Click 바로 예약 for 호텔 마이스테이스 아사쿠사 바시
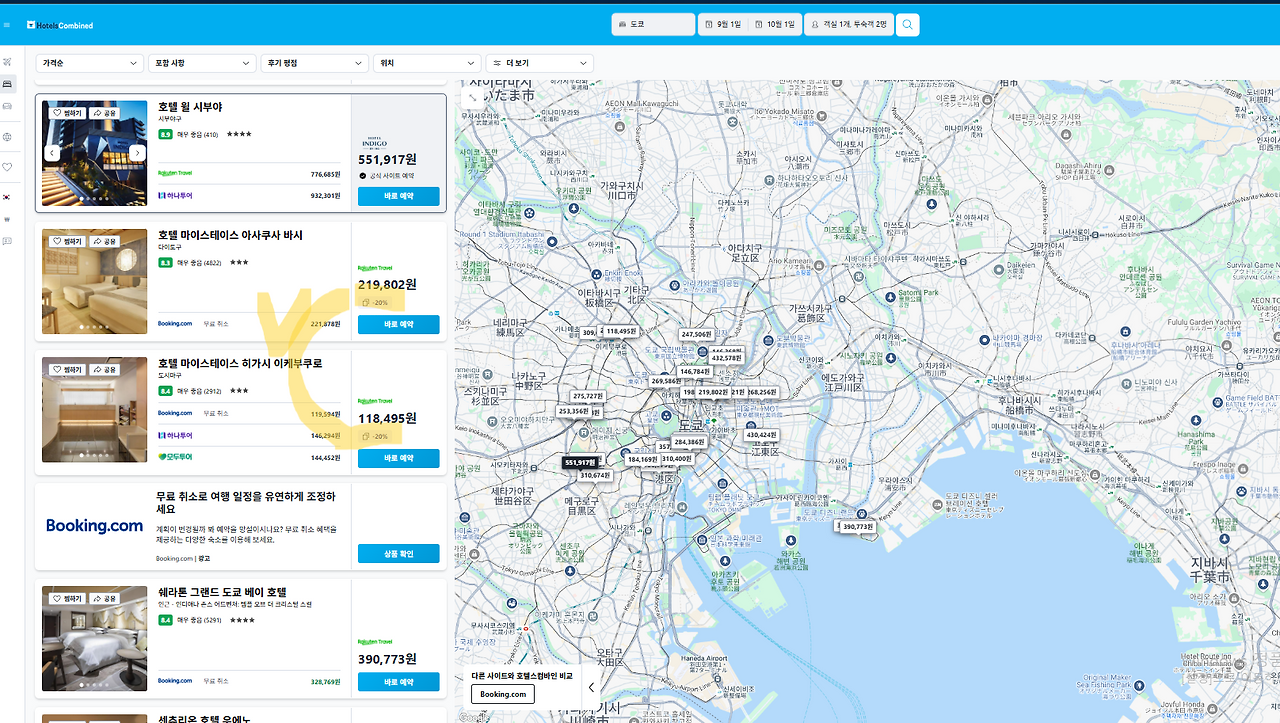 click(398, 324)
